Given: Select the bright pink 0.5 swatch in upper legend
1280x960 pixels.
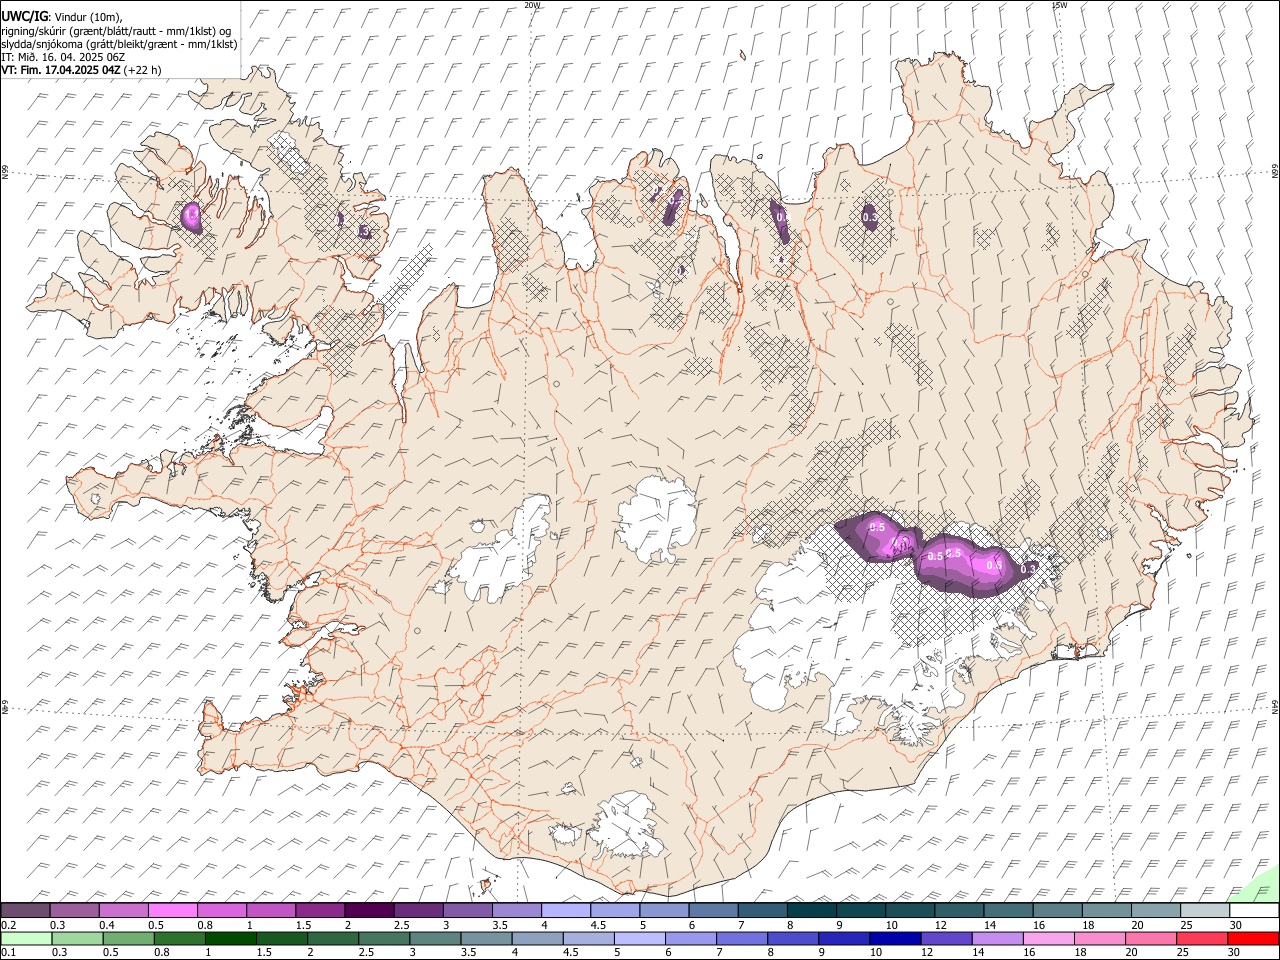Looking at the screenshot, I should (172, 911).
